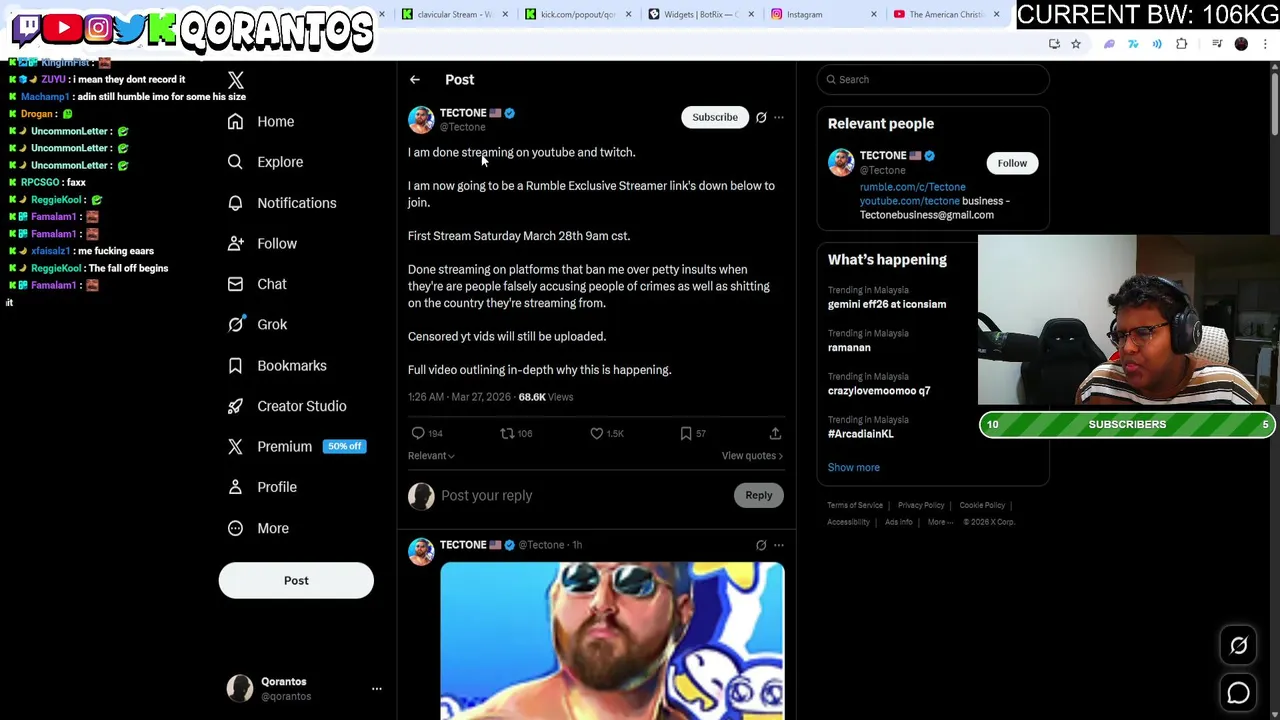Screen dimensions: 1280x720
Task: Open the trending hashtag #ArcadiainKL
Action: click(861, 434)
